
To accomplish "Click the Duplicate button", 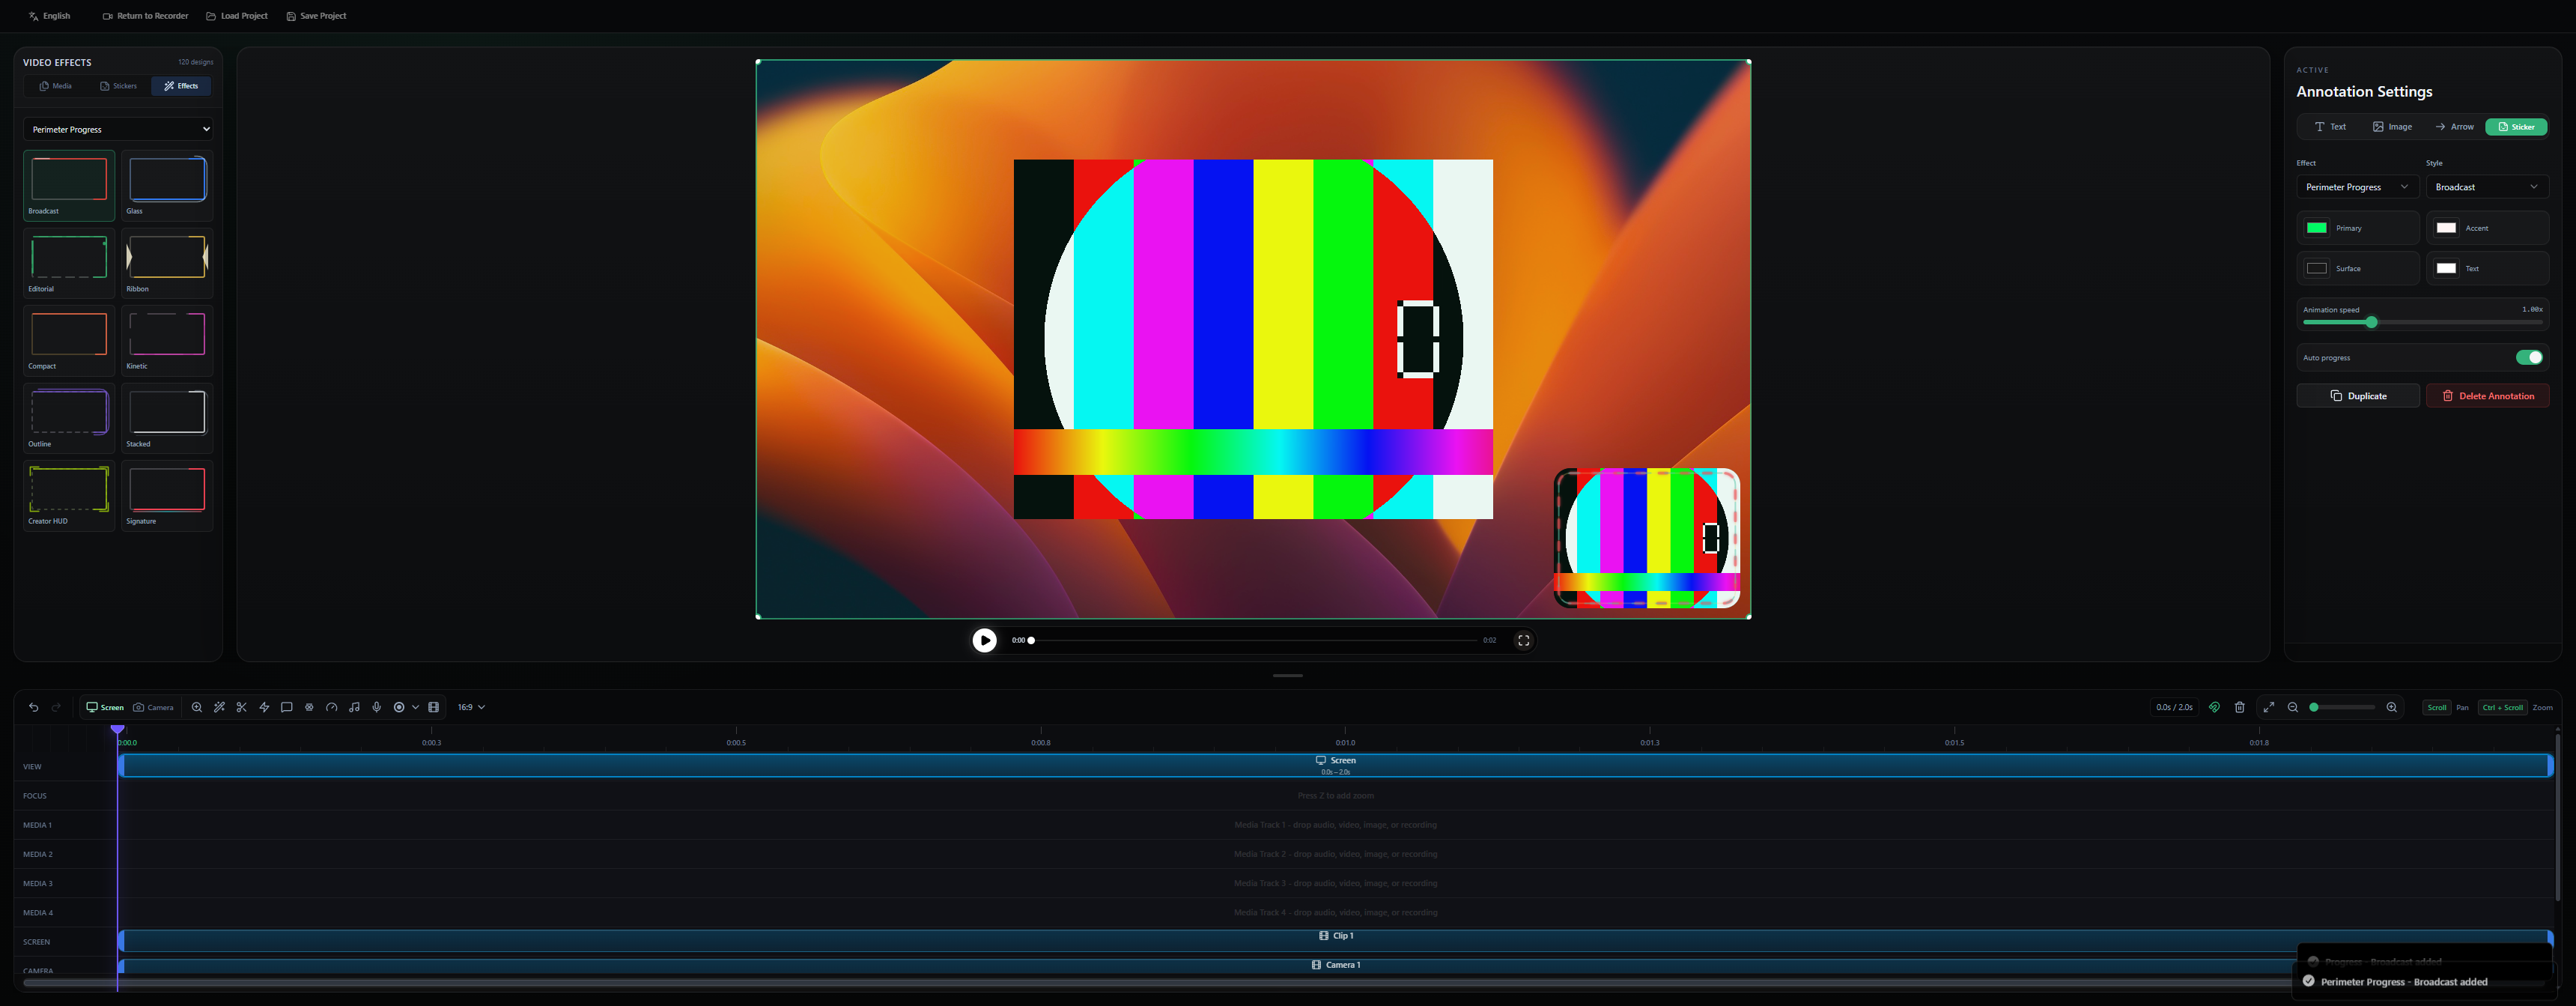I will [2358, 396].
